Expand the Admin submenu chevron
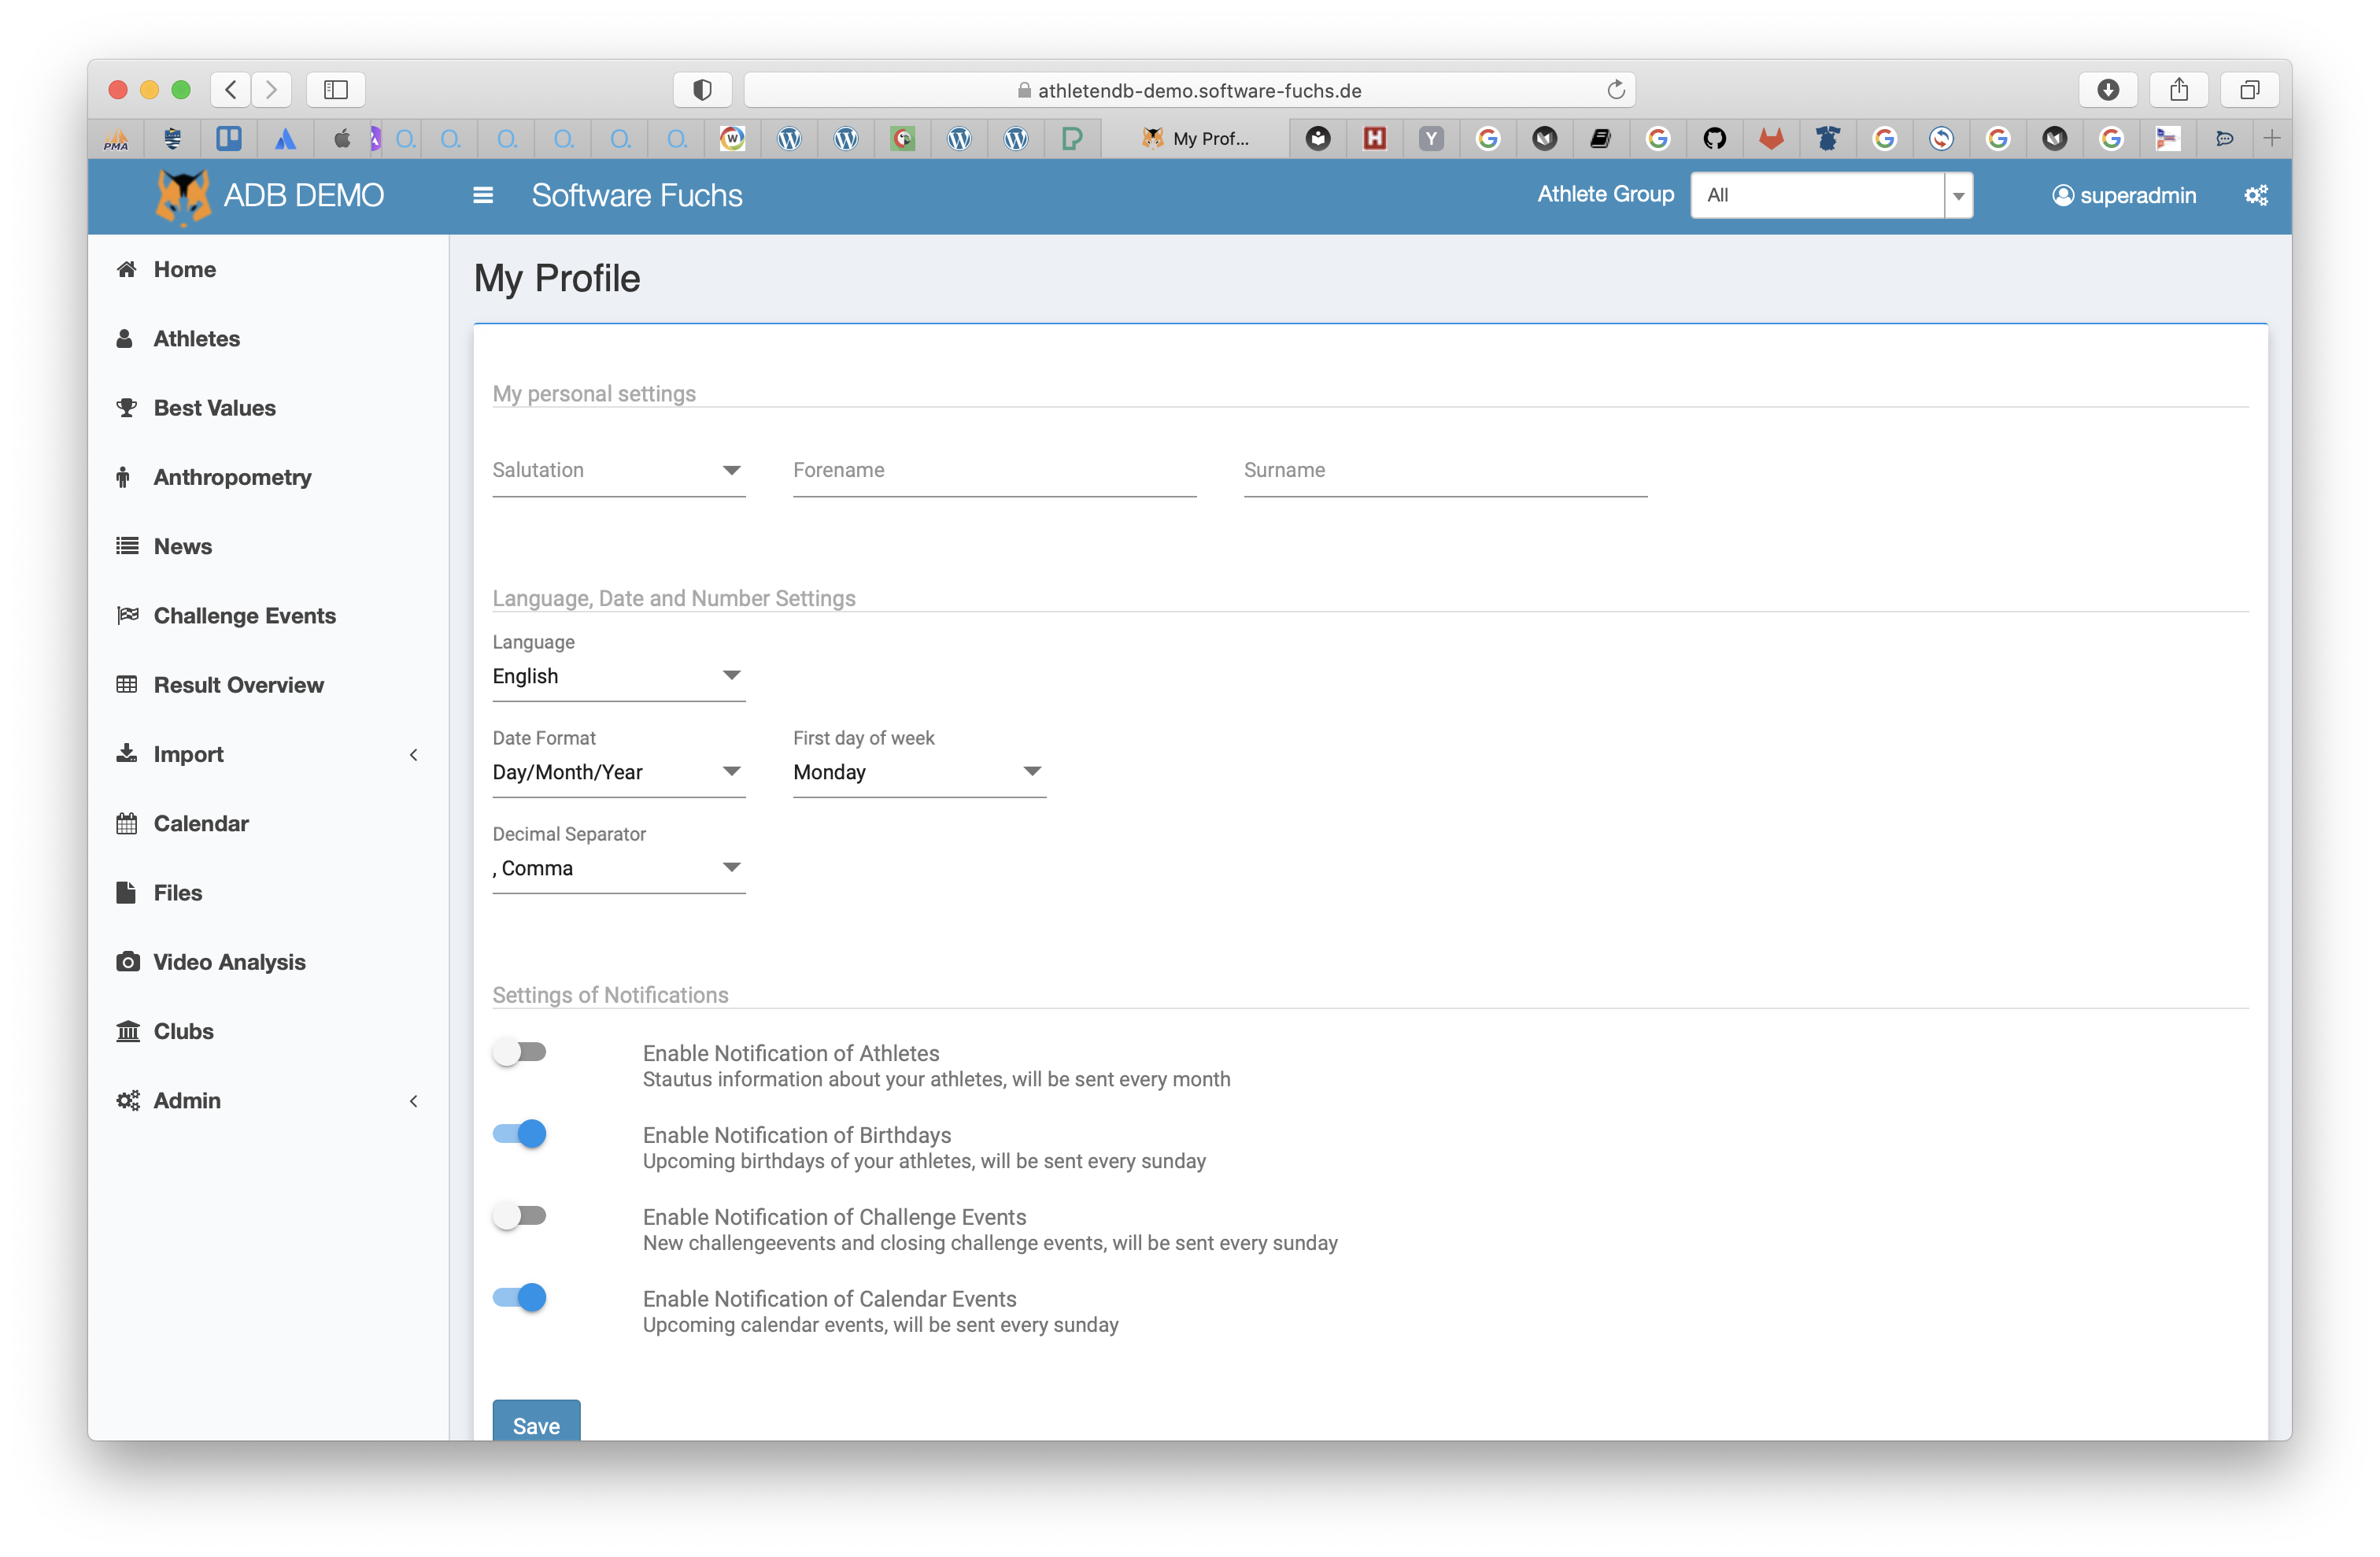The image size is (2380, 1557). (x=413, y=1101)
